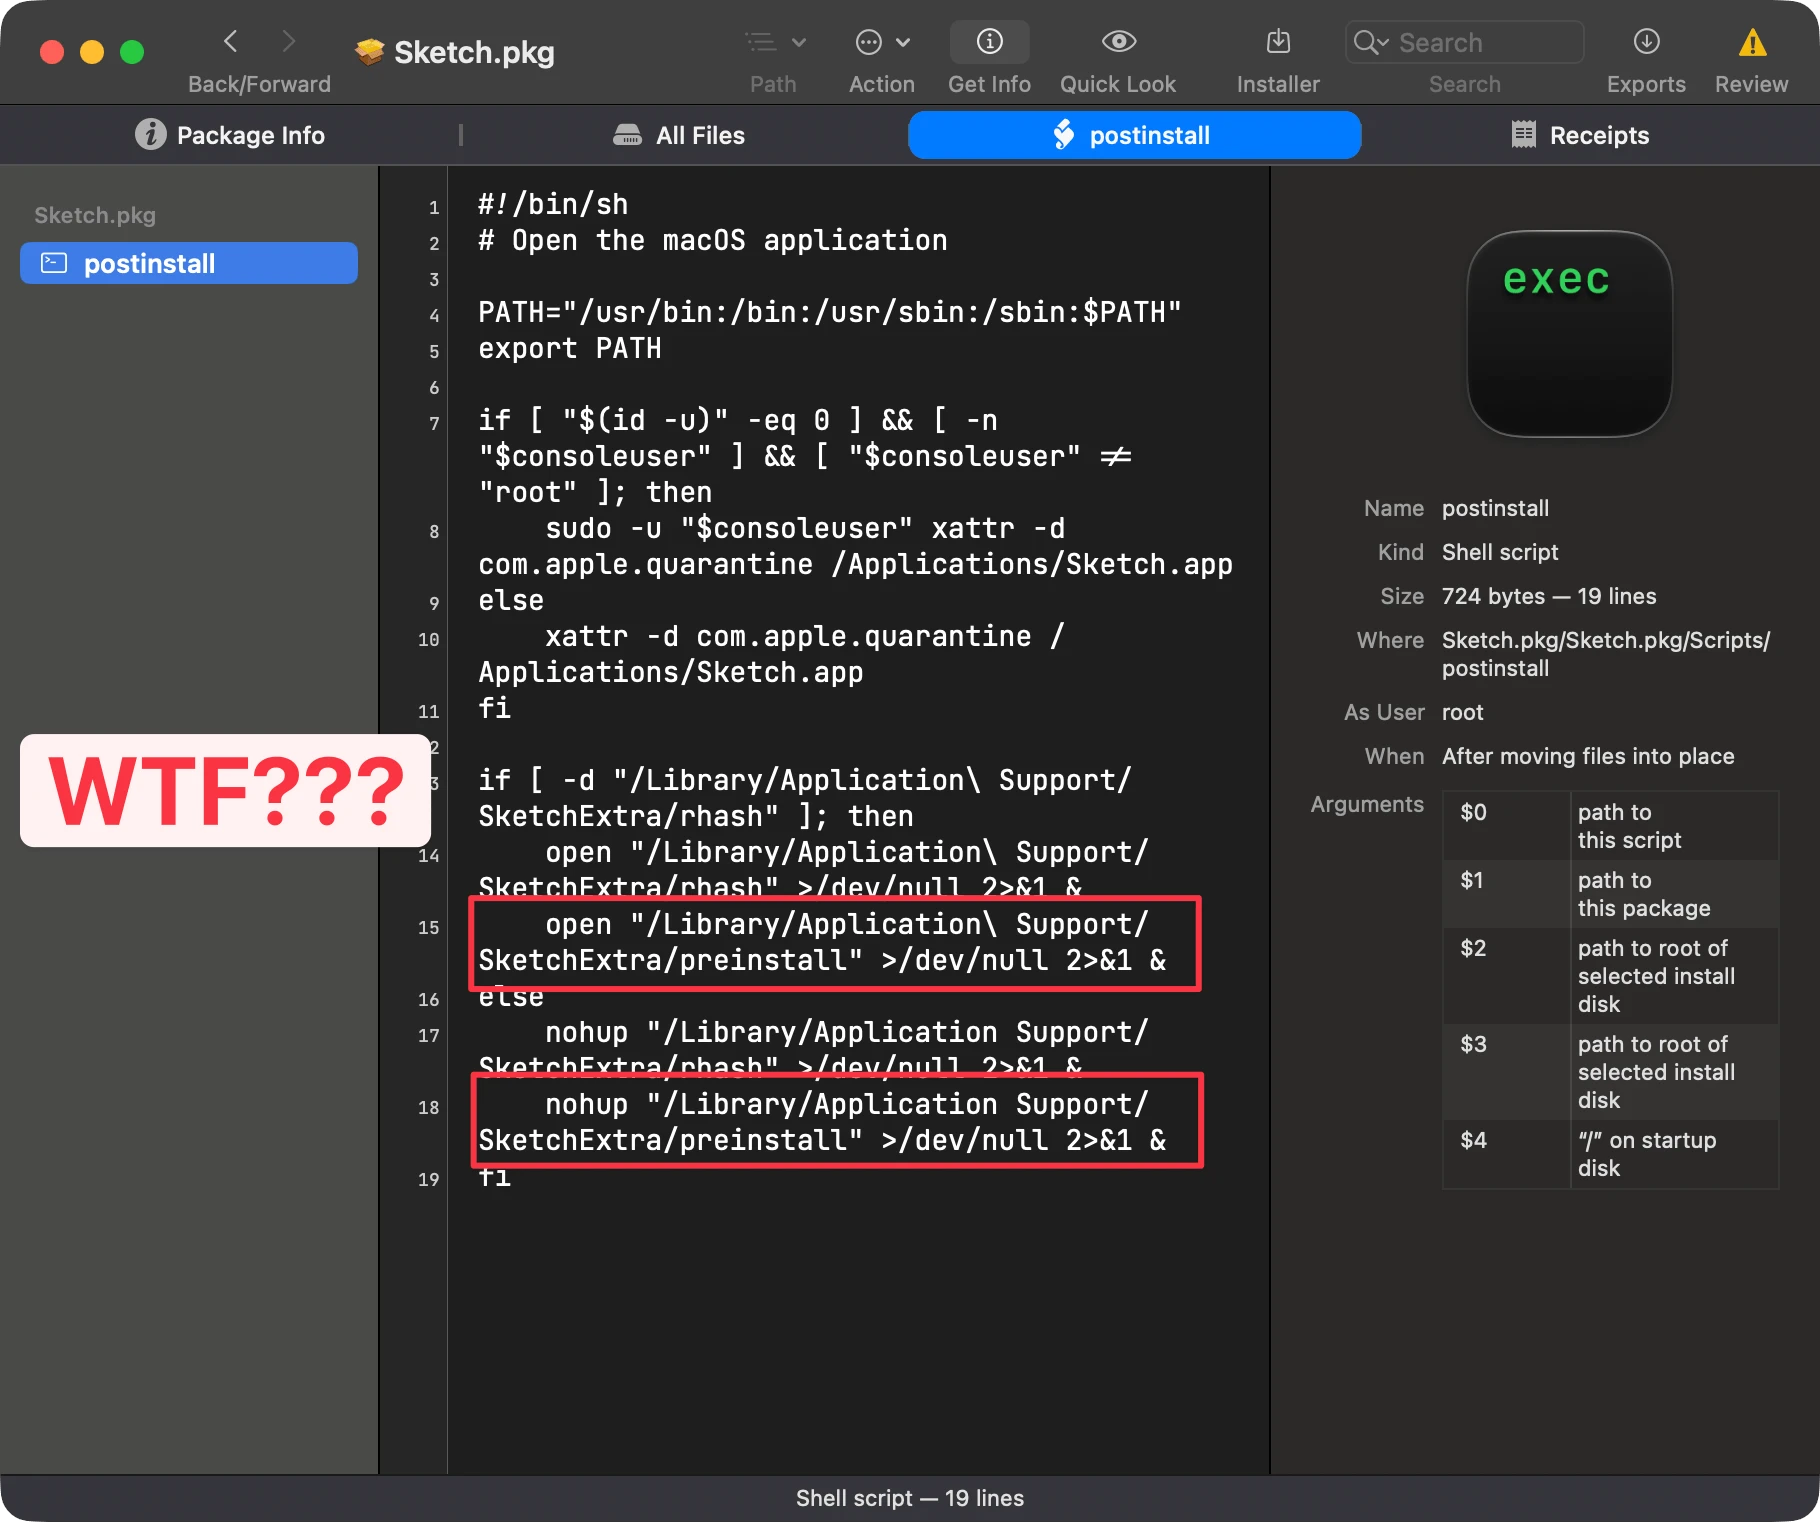
Task: Click the Name value 'postinstall' in info
Action: pos(1495,508)
